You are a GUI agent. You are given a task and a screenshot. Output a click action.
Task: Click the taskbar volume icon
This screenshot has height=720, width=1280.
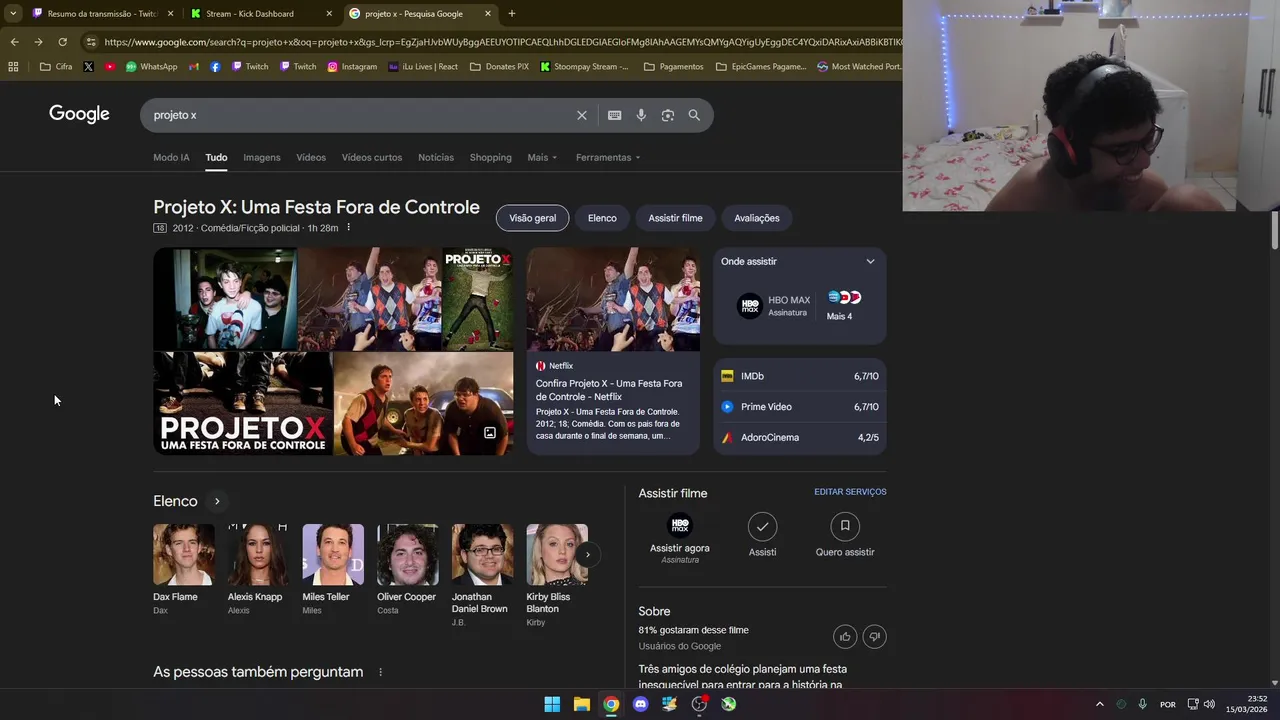(1209, 704)
